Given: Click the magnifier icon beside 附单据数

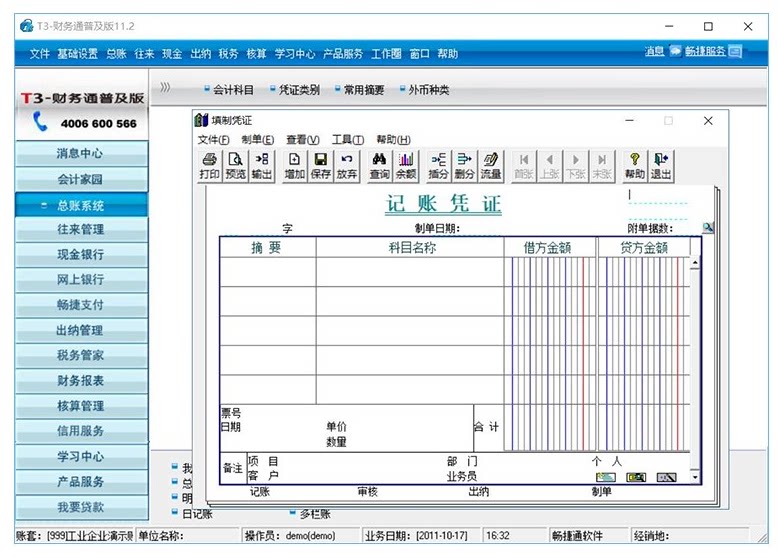Looking at the screenshot, I should click(708, 227).
